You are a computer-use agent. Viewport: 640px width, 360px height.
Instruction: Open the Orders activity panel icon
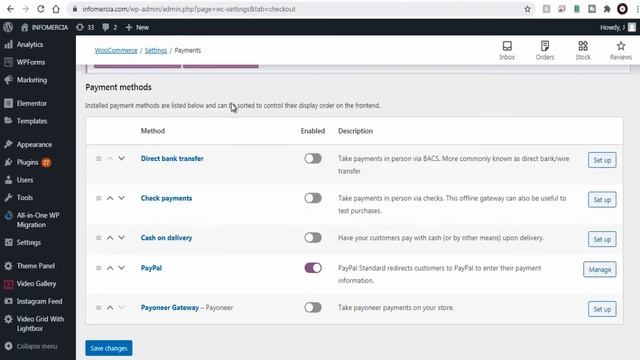click(x=545, y=50)
